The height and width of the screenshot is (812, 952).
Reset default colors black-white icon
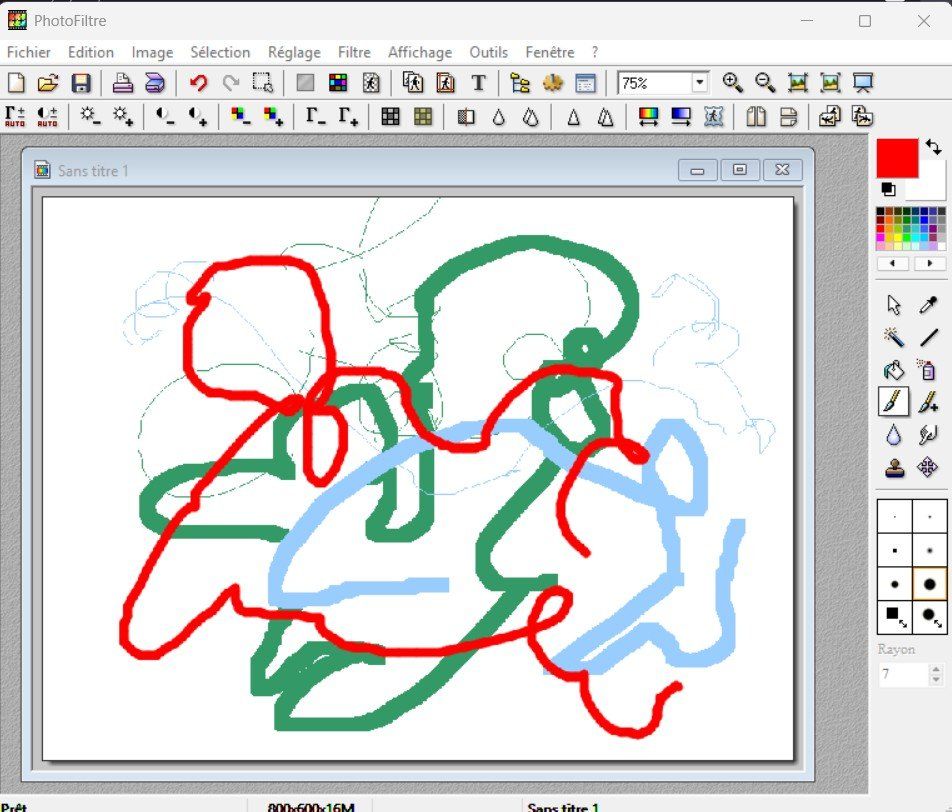[x=888, y=189]
